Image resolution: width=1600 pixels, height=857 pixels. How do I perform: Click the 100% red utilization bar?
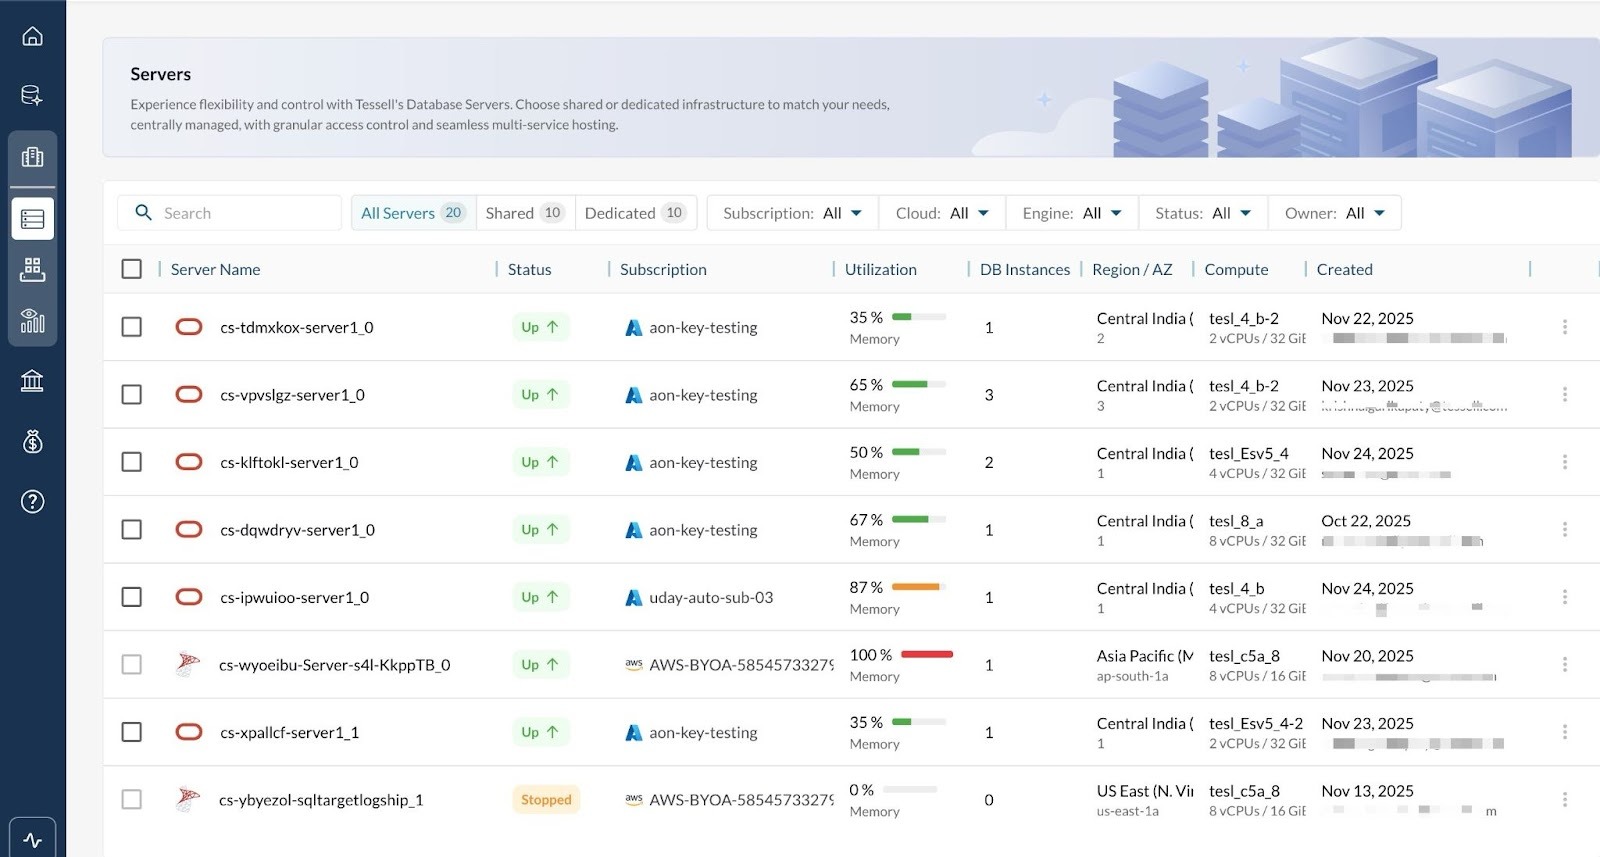coord(926,655)
